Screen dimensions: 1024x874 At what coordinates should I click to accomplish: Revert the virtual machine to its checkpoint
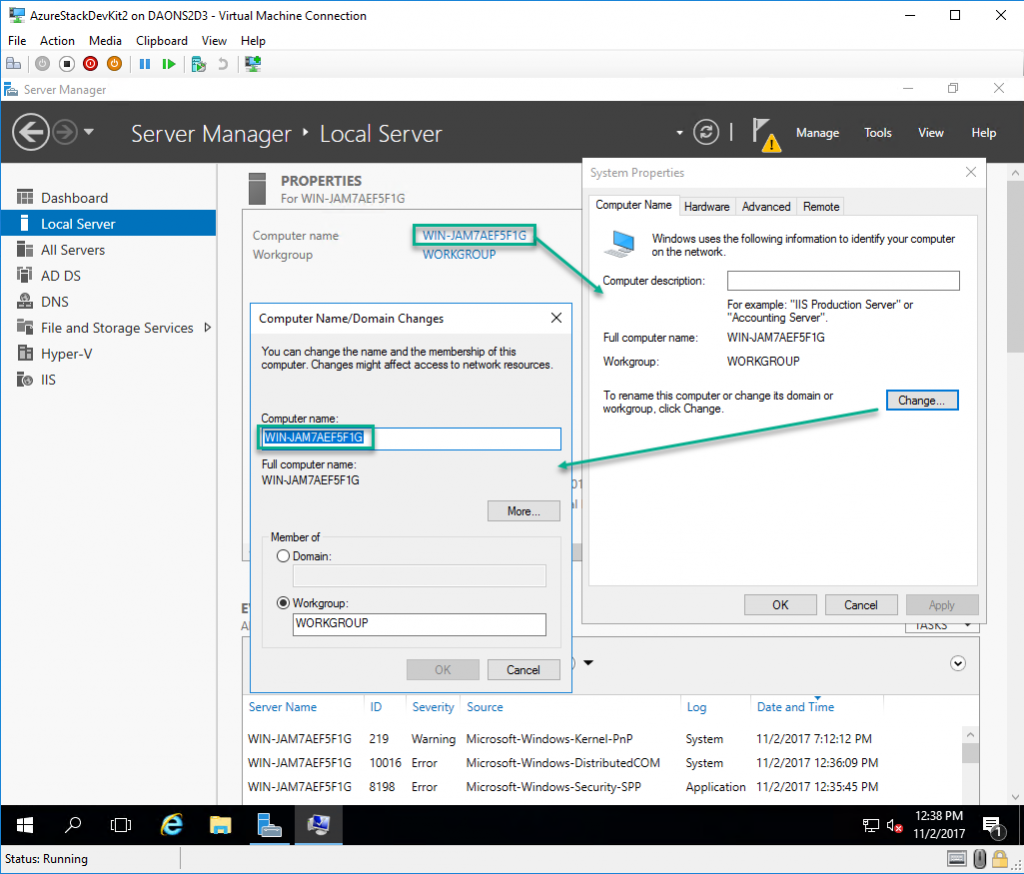coord(224,63)
